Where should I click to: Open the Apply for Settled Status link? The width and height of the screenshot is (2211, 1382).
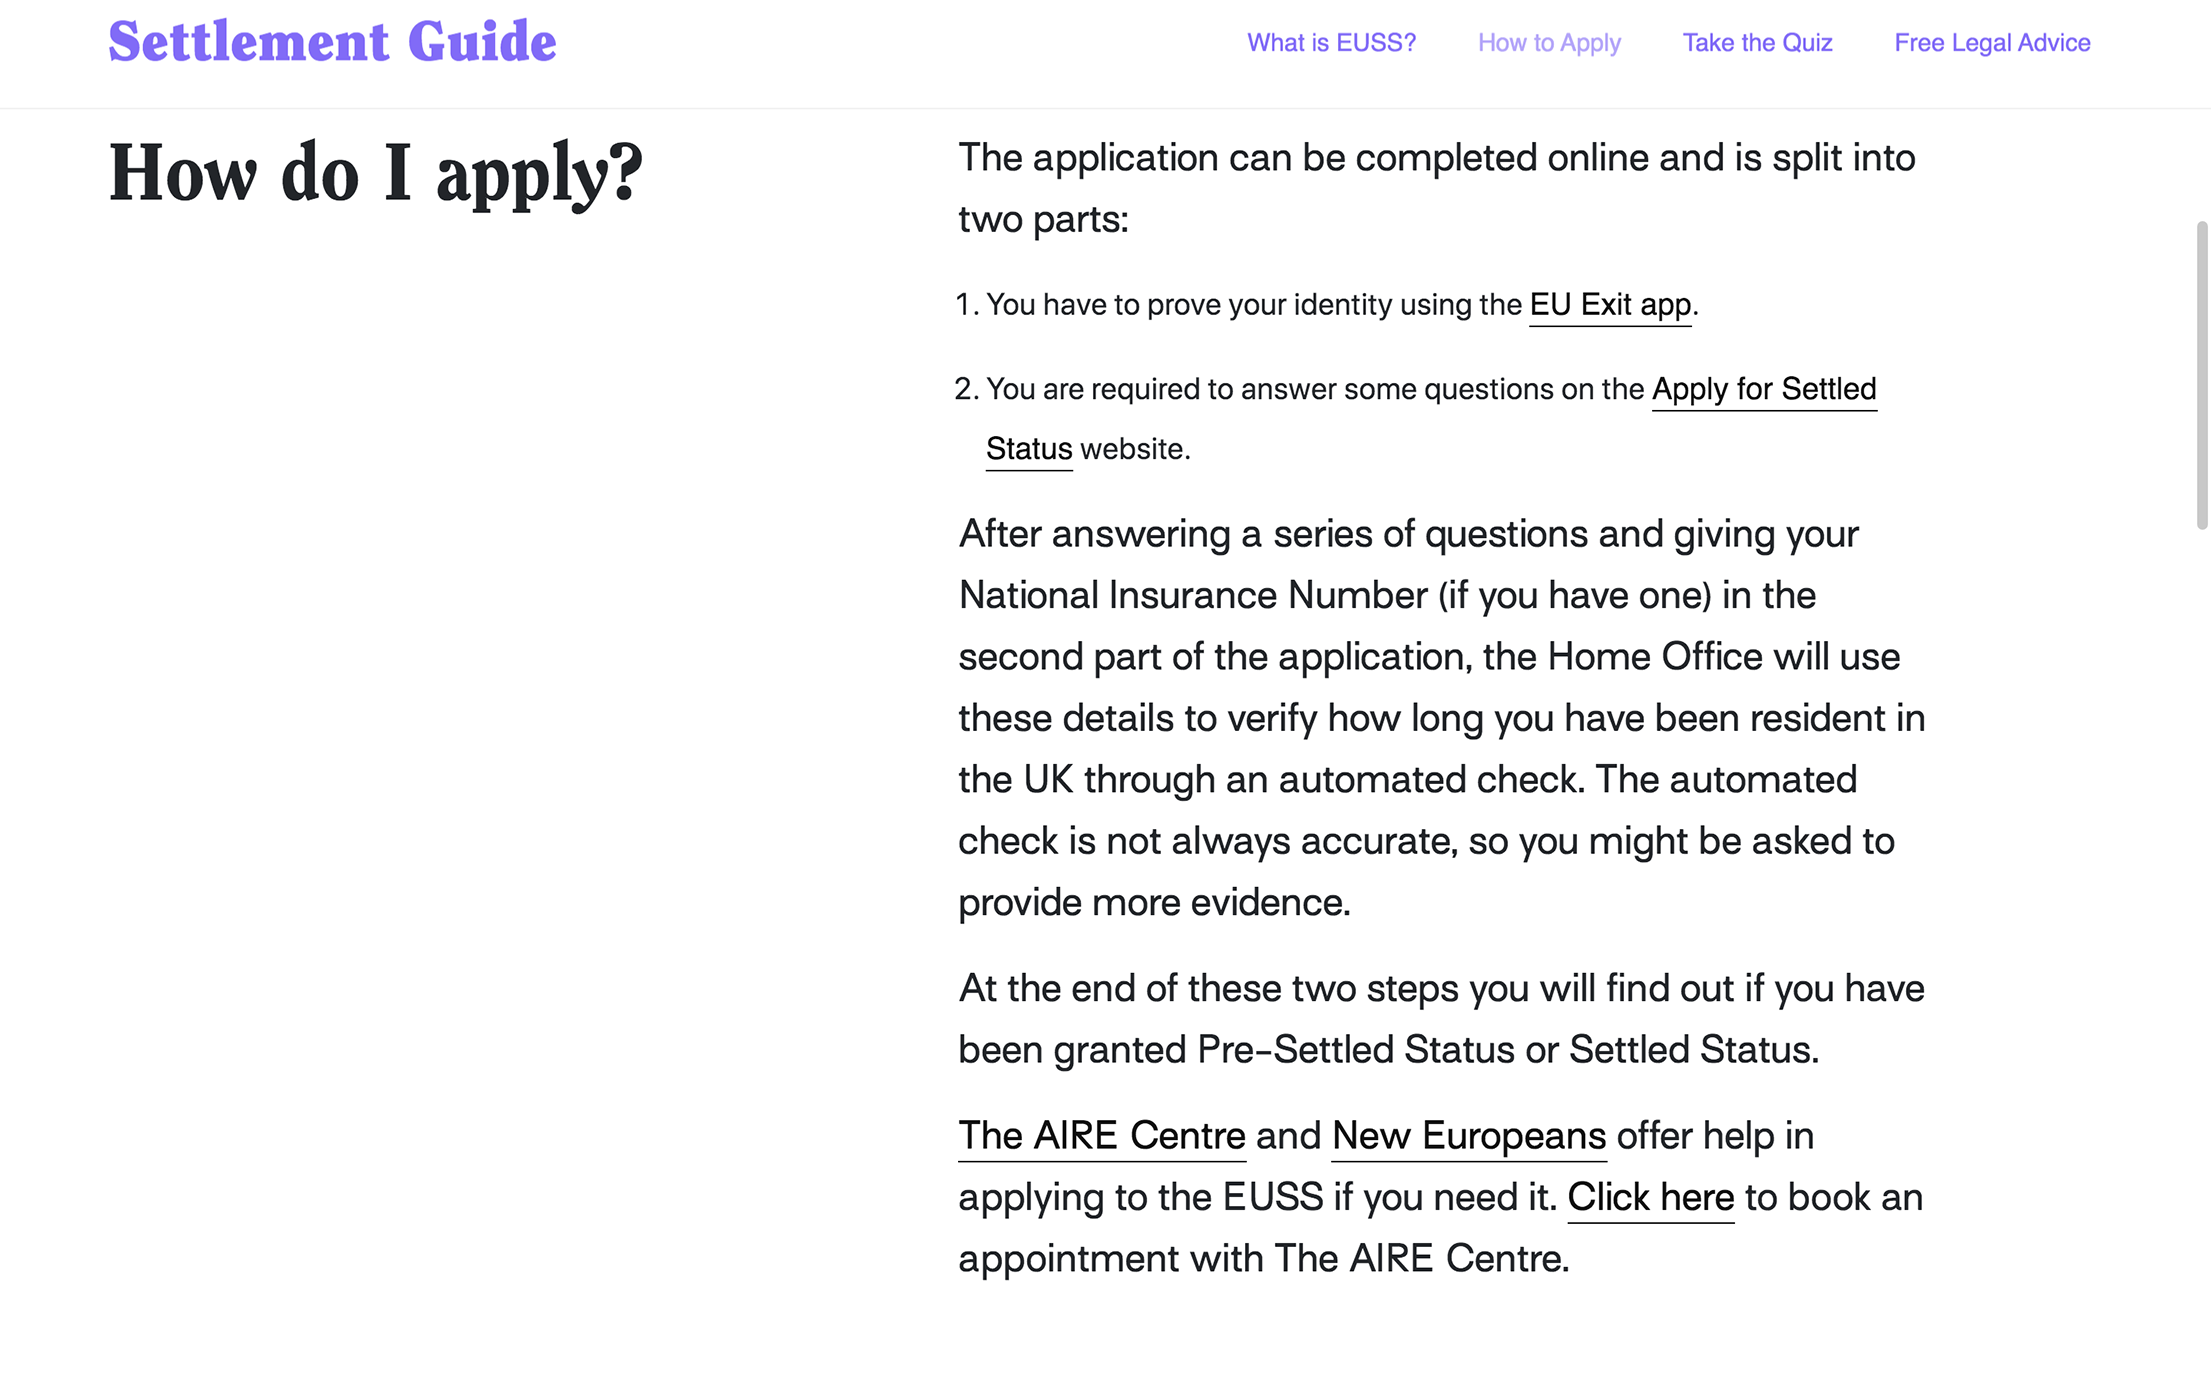[1763, 389]
